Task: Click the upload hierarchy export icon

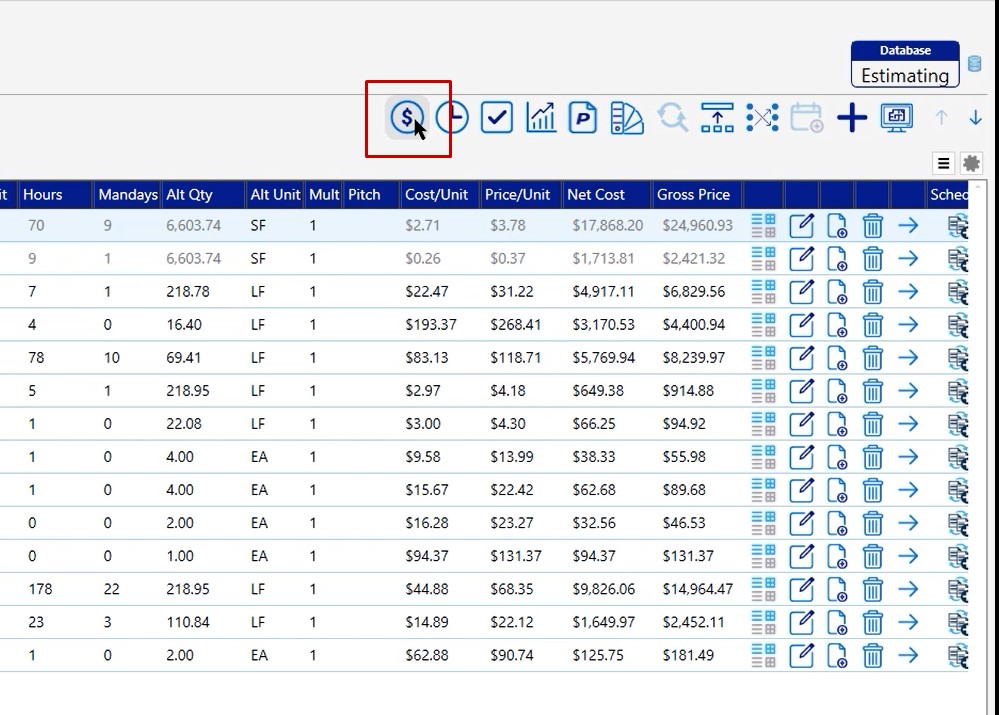Action: point(717,118)
